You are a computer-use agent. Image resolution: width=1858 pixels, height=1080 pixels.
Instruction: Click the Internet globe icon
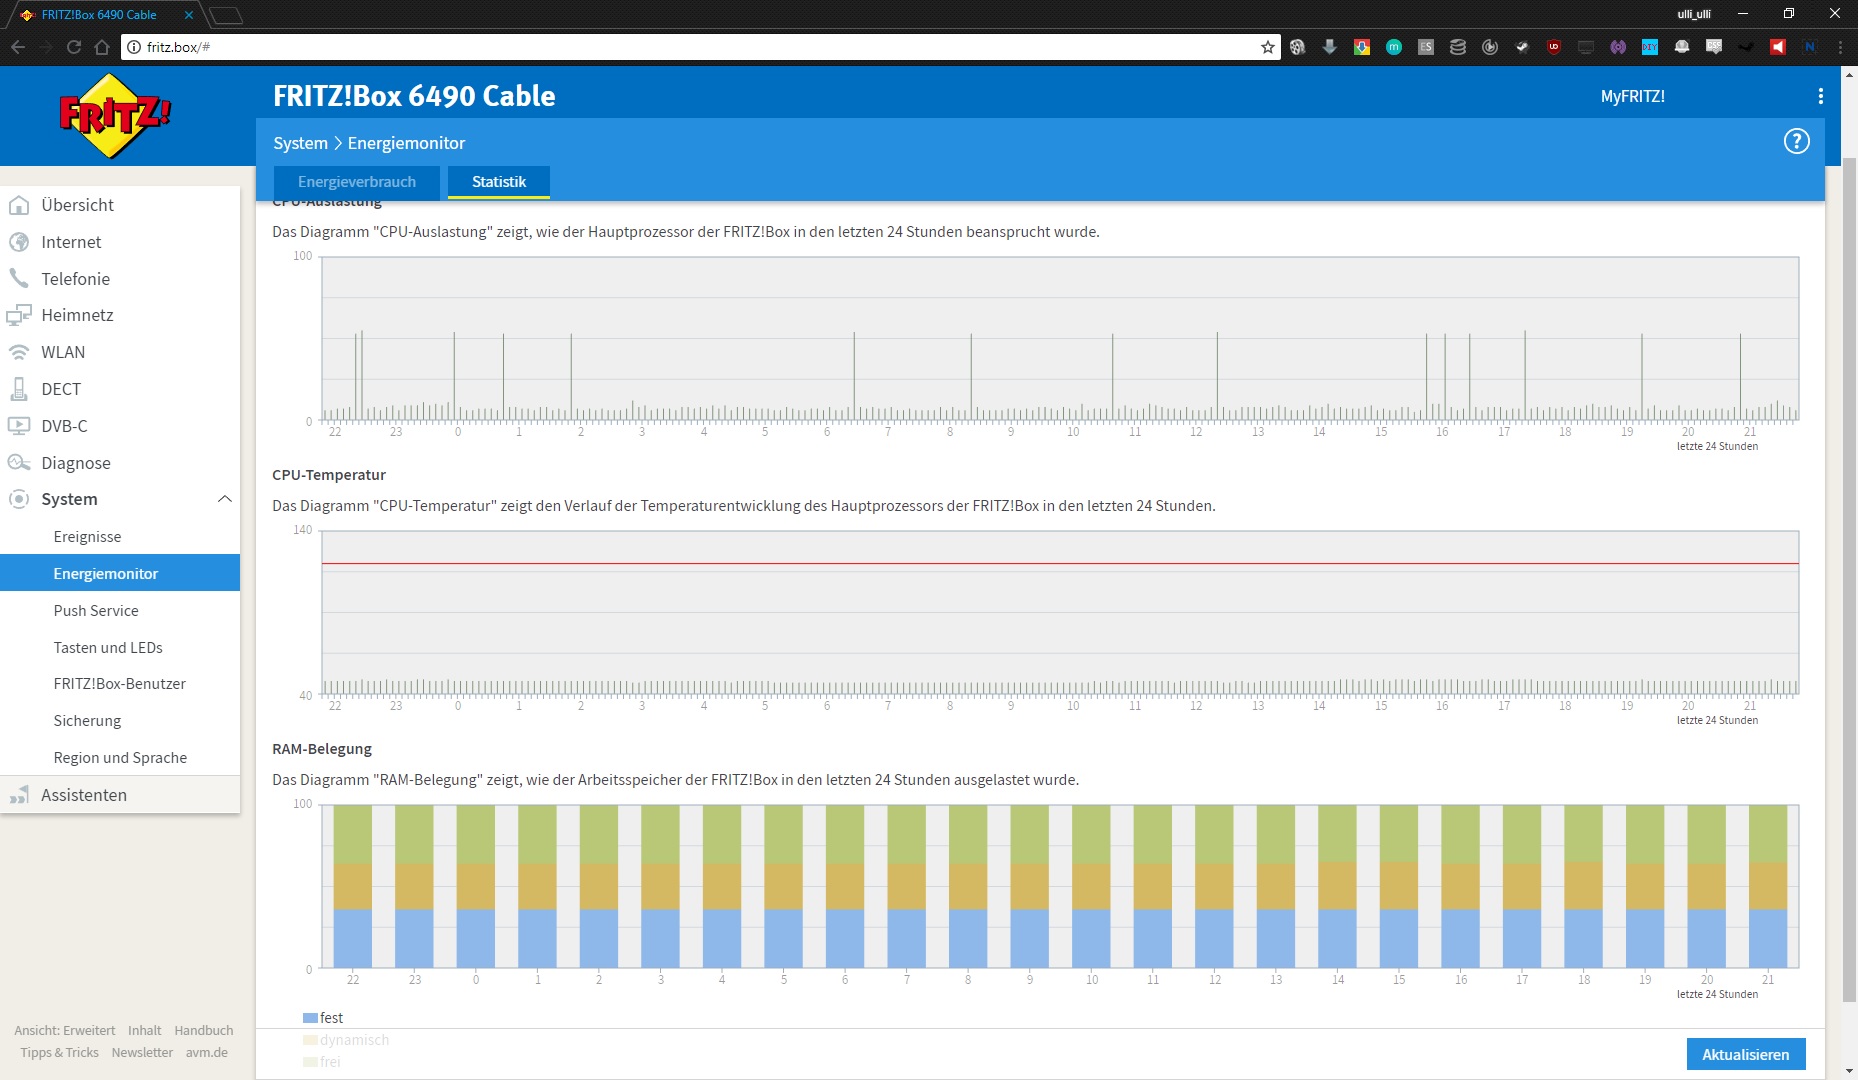pos(19,242)
